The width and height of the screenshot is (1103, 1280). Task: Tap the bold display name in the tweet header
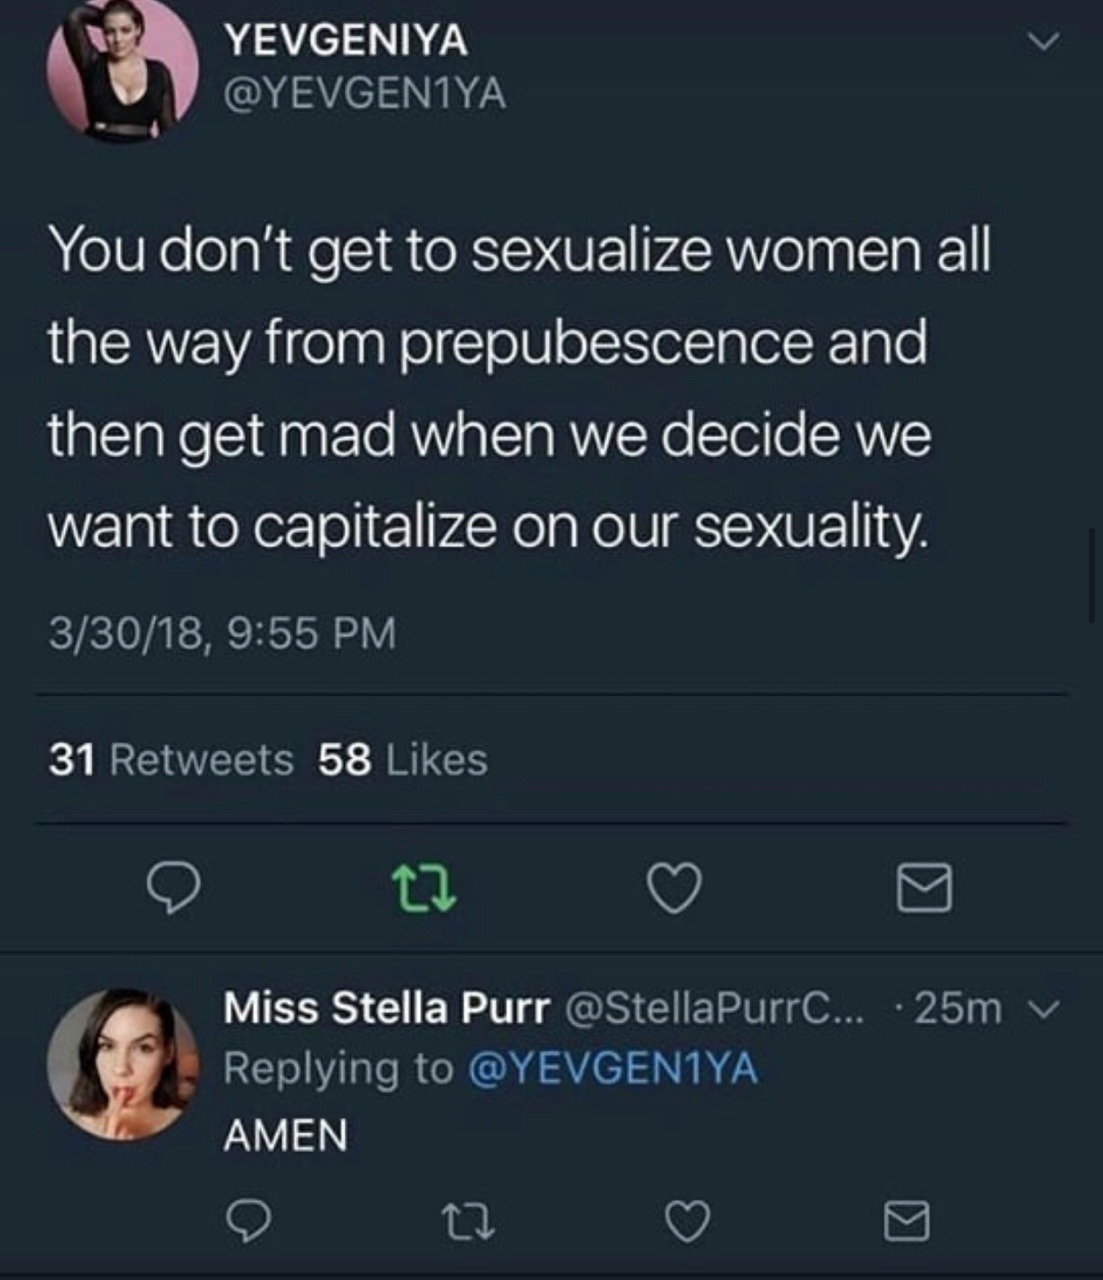346,40
